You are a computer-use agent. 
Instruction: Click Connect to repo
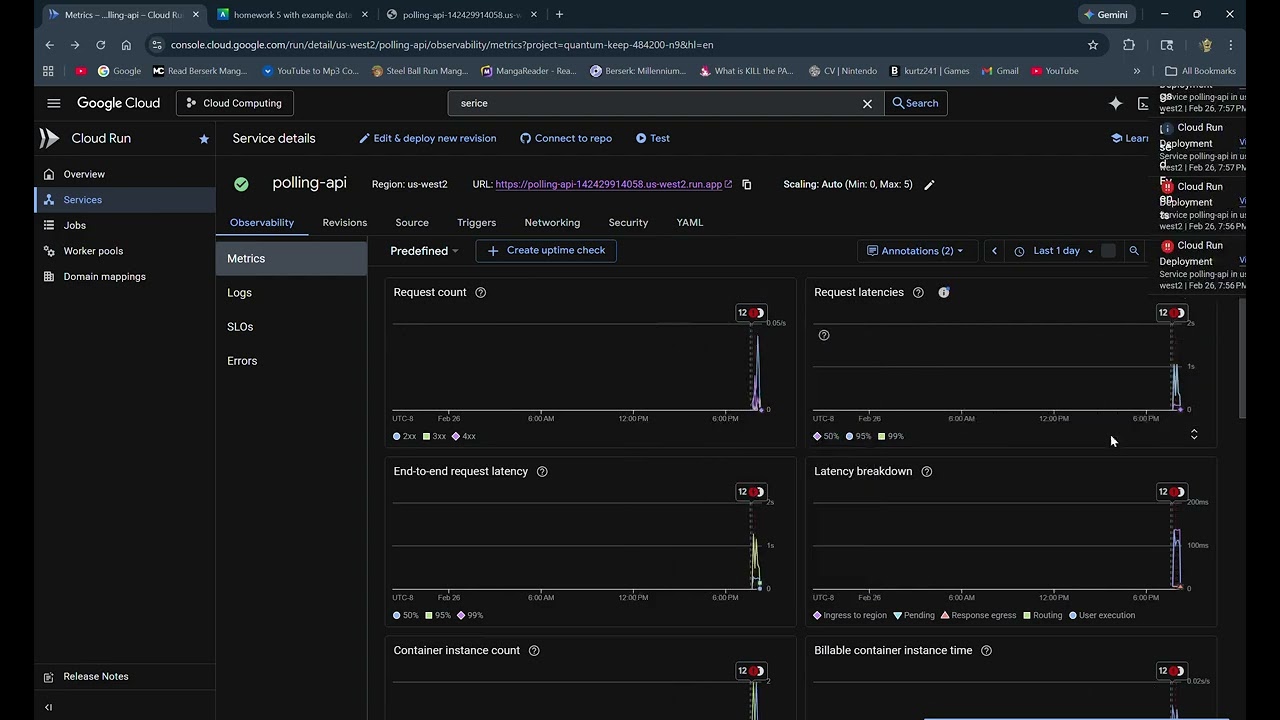566,139
